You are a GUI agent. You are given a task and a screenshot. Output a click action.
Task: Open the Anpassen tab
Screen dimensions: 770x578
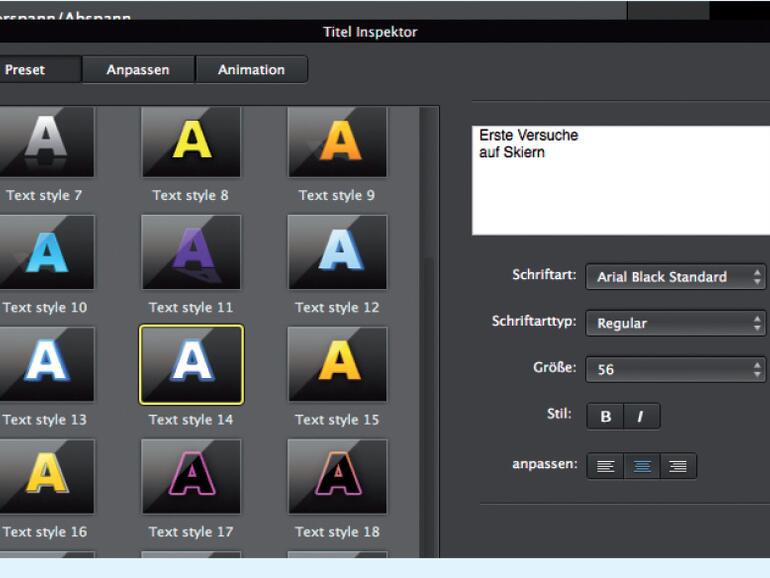click(x=138, y=70)
